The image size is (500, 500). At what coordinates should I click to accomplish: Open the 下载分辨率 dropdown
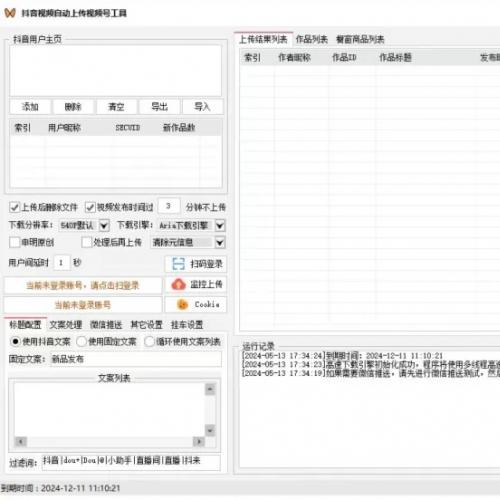click(x=104, y=225)
